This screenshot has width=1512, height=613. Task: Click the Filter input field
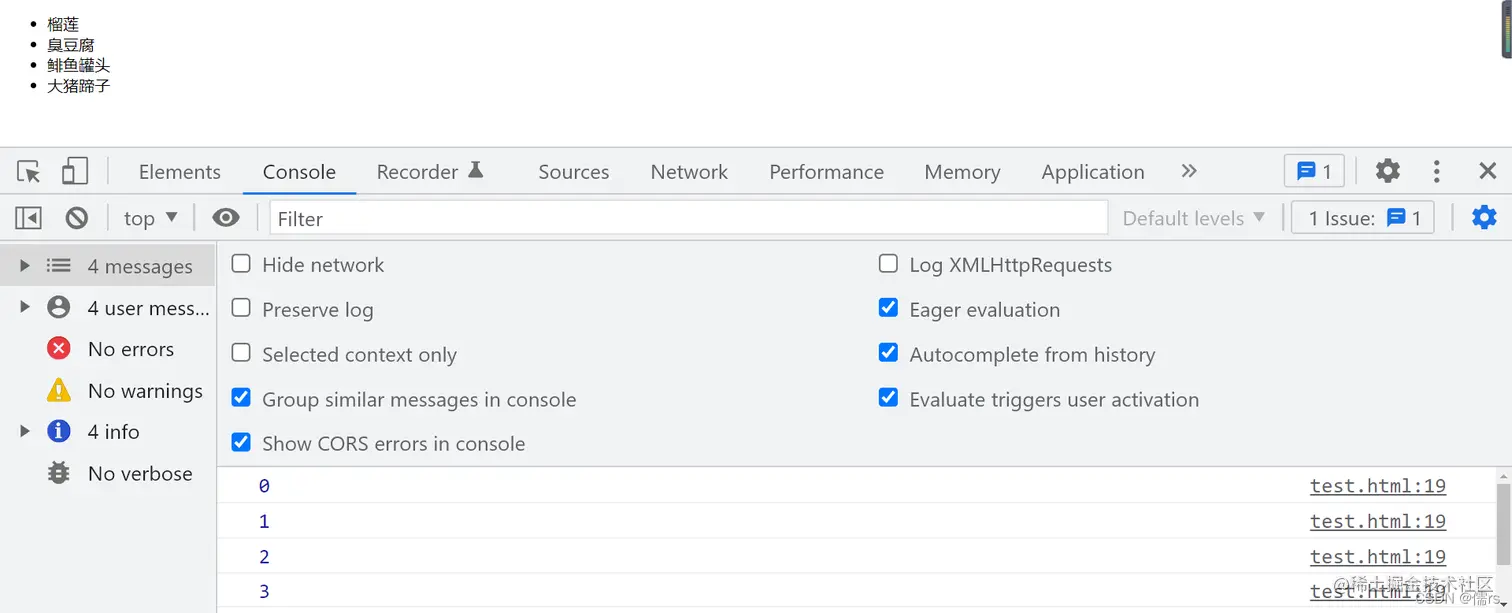(688, 218)
